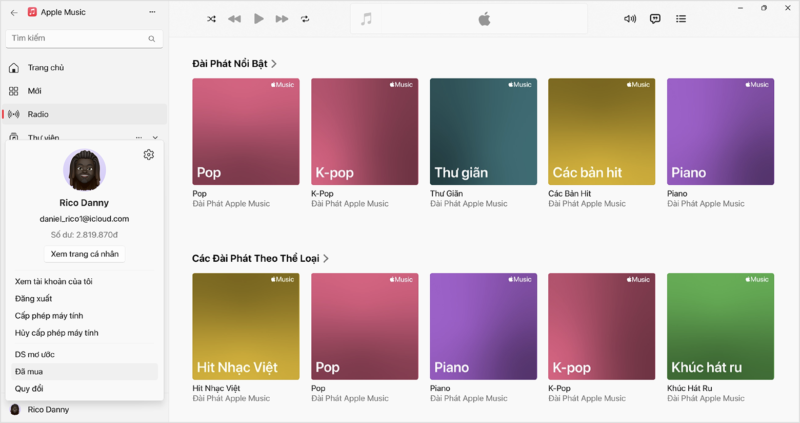The height and width of the screenshot is (423, 800).
Task: Click Thư Giãn title text below tile
Action: click(446, 193)
